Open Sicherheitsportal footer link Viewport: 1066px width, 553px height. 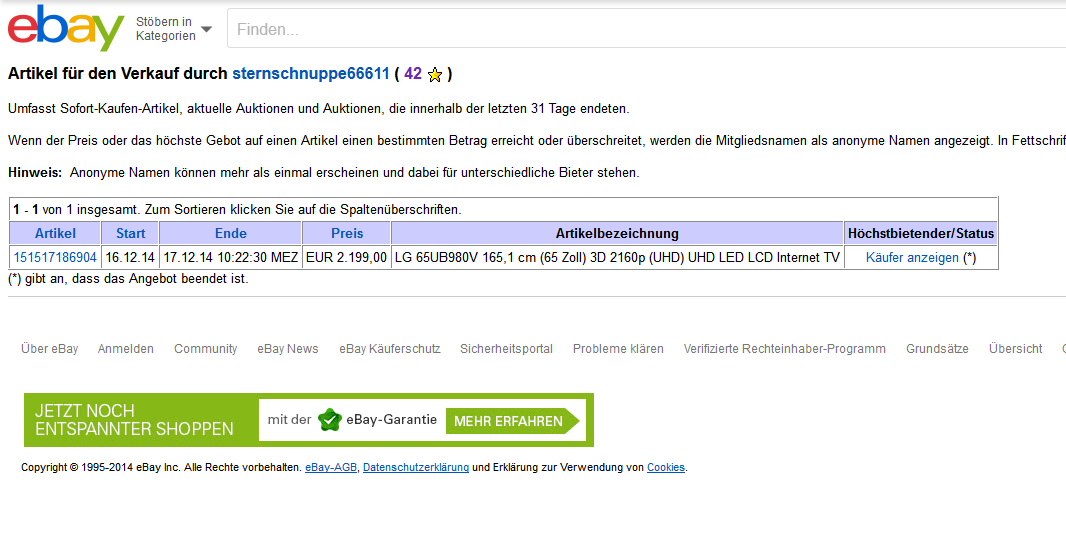(506, 349)
